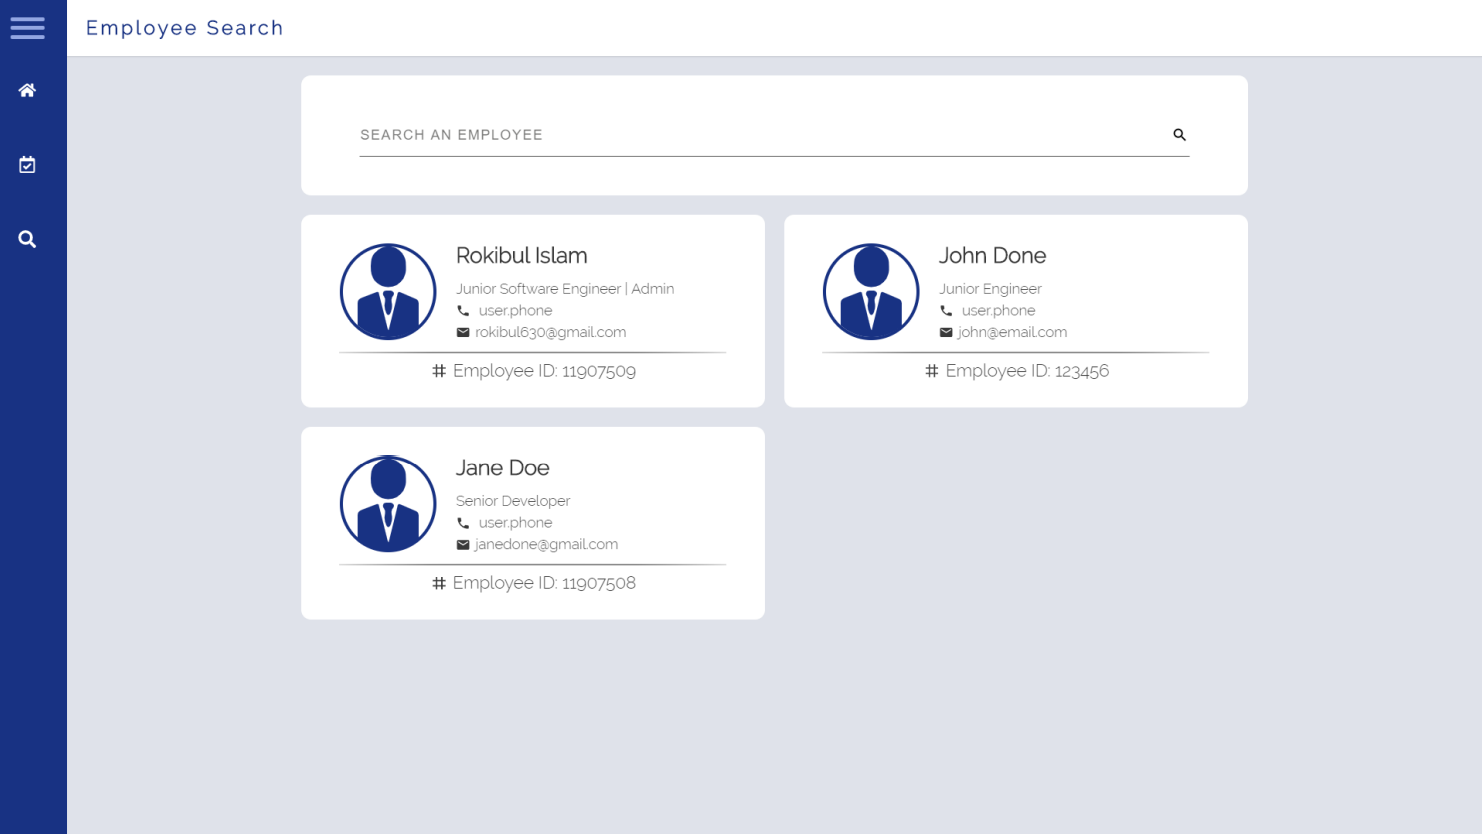
Task: Select Rokibul Islam's profile avatar
Action: tap(388, 291)
